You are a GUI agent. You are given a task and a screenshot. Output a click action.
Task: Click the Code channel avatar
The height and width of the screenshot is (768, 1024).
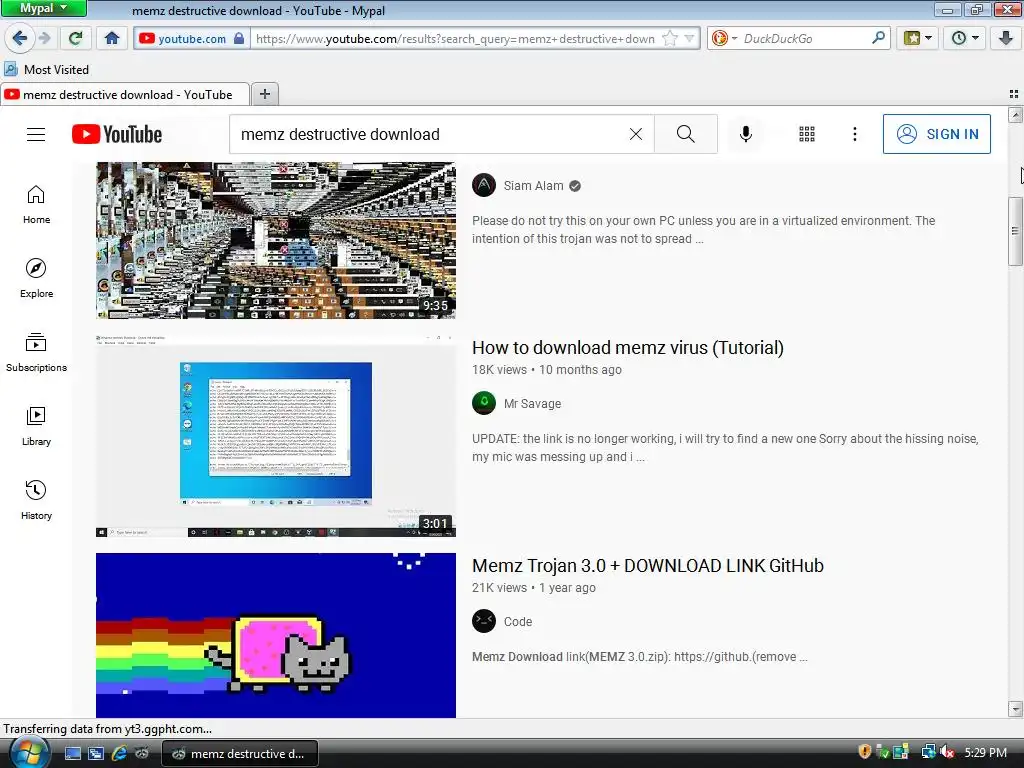tap(484, 621)
